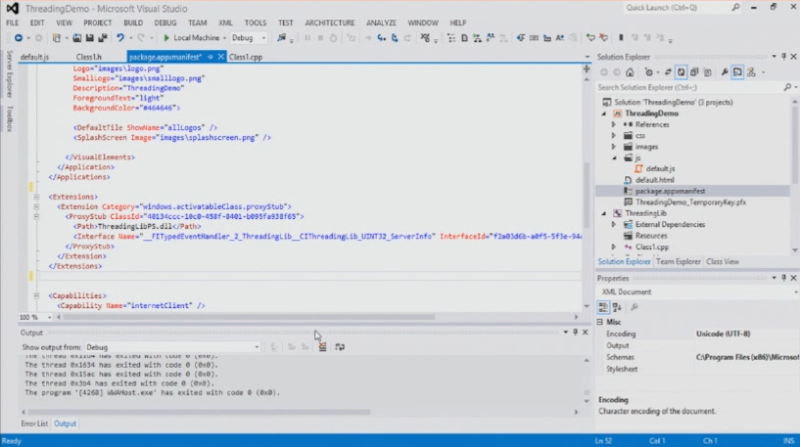Click the Quick Launch input field

[x=676, y=8]
